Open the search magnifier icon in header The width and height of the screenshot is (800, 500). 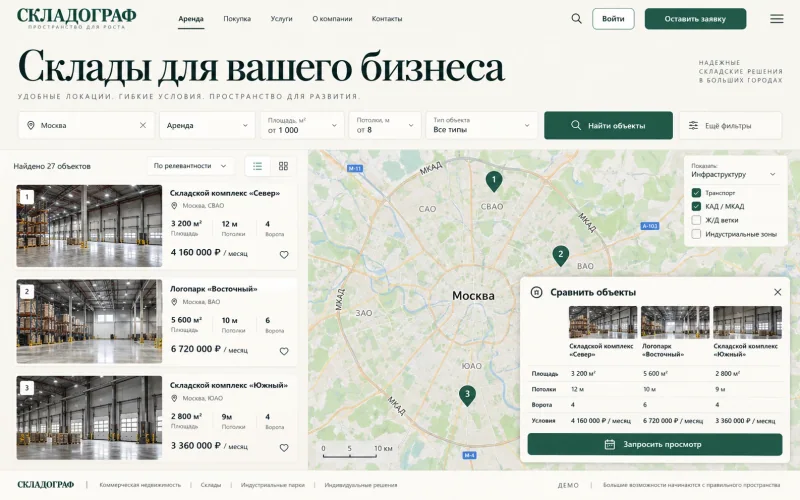576,19
